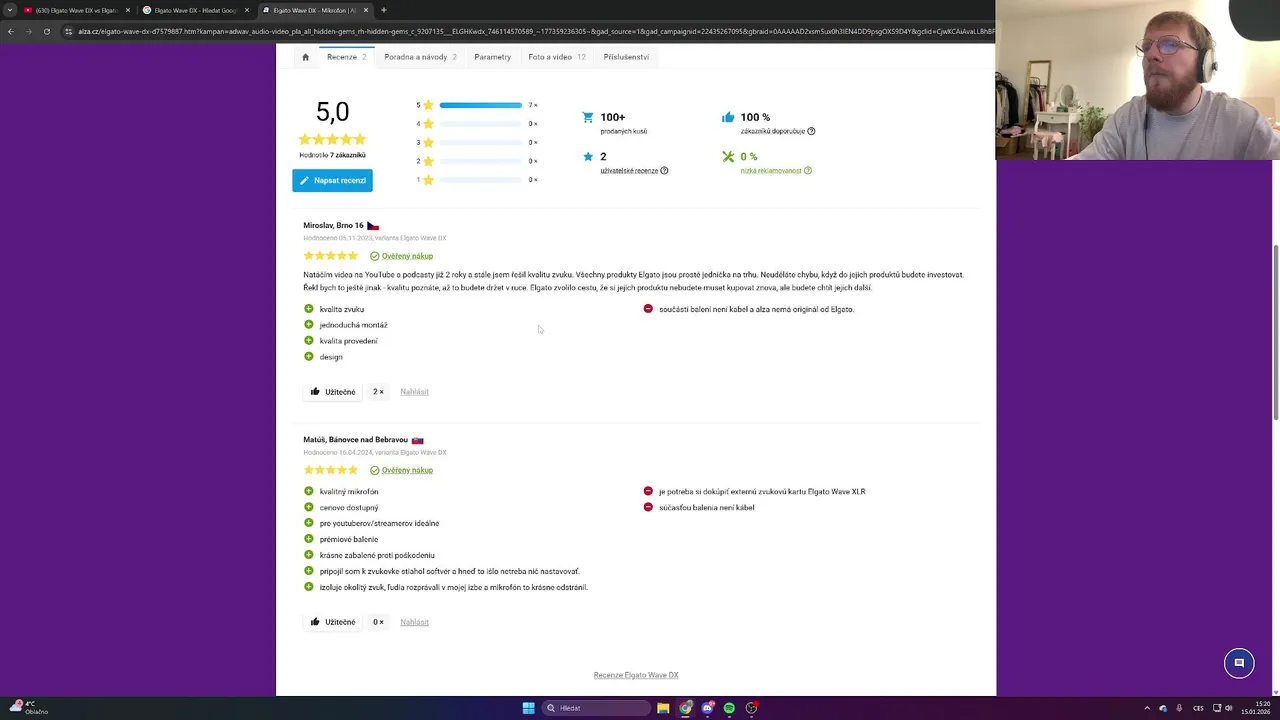This screenshot has width=1280, height=720.
Task: Click the alza.cz address bar
Action: [530, 31]
